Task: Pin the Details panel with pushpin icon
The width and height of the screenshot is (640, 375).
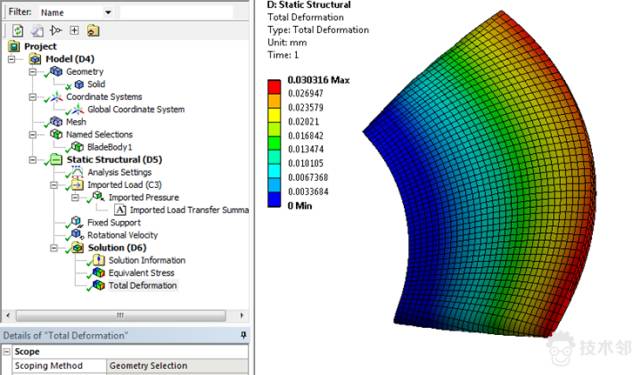Action: 243,335
